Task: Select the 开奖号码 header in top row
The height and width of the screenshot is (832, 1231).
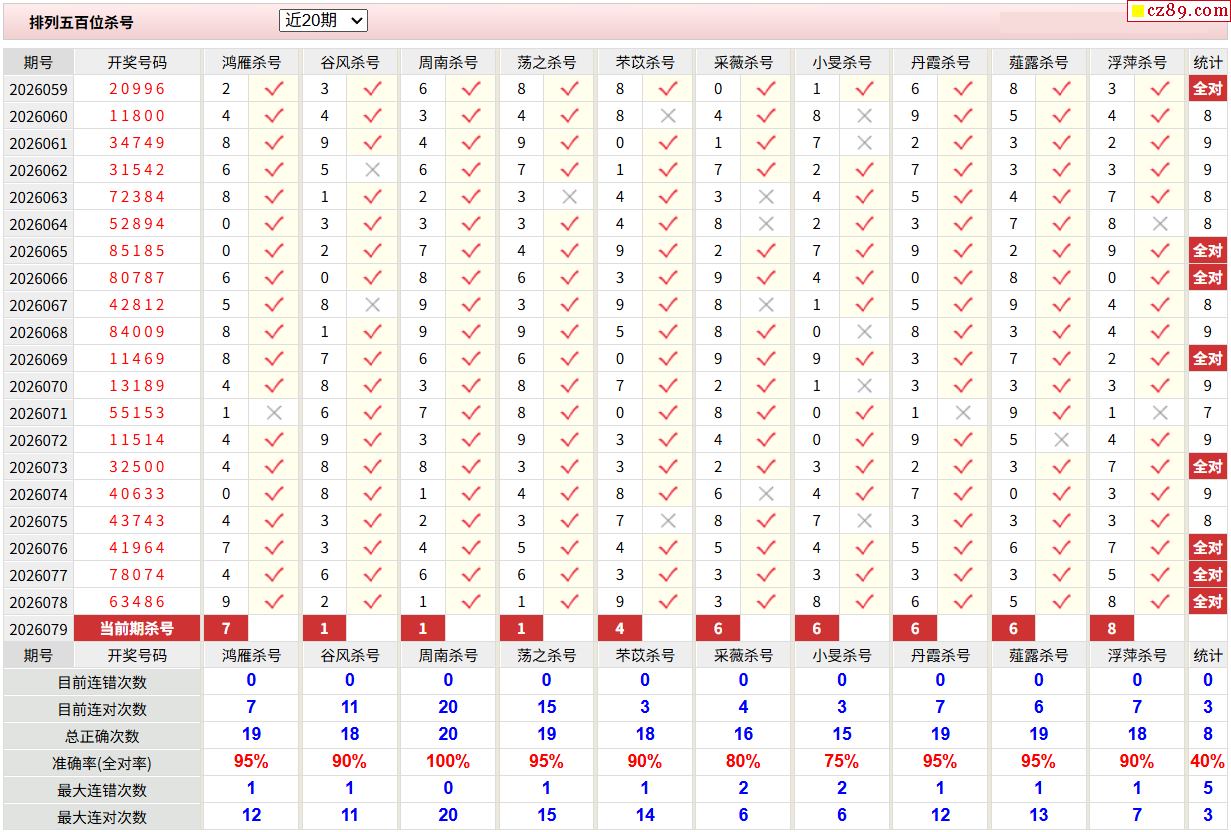Action: pos(137,62)
